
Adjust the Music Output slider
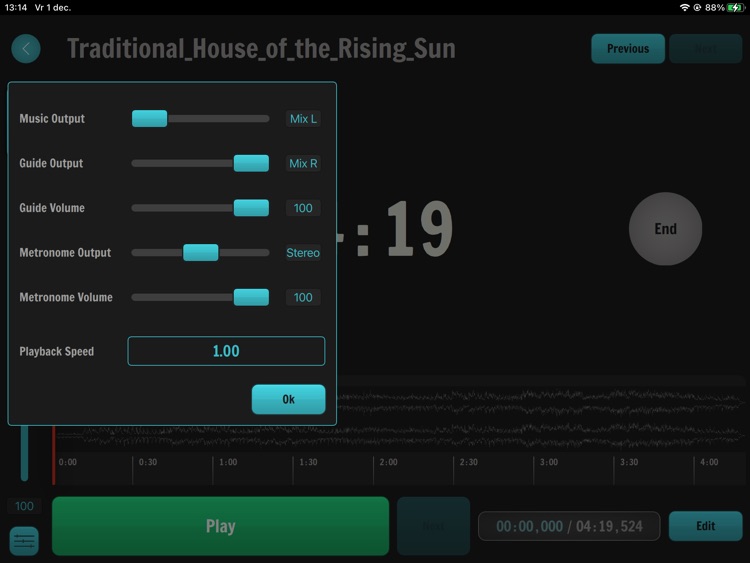[200, 119]
